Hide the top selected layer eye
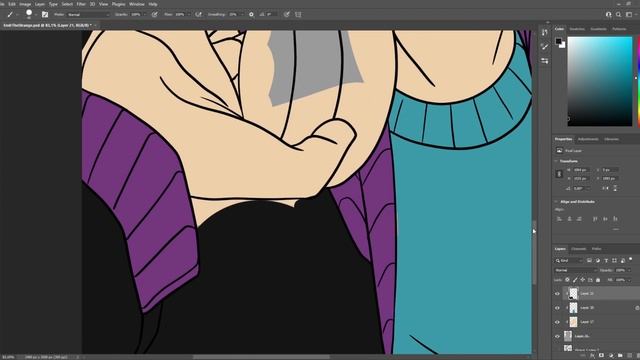 (x=558, y=293)
